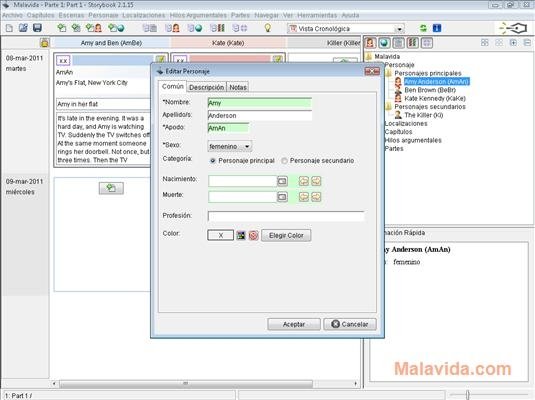Click the Storybook pen logo icon

(514, 28)
